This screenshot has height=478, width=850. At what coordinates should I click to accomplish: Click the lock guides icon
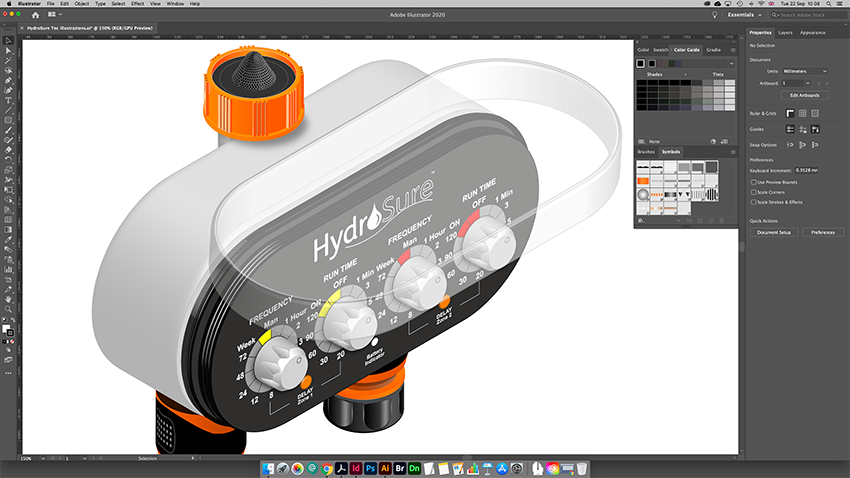(803, 129)
